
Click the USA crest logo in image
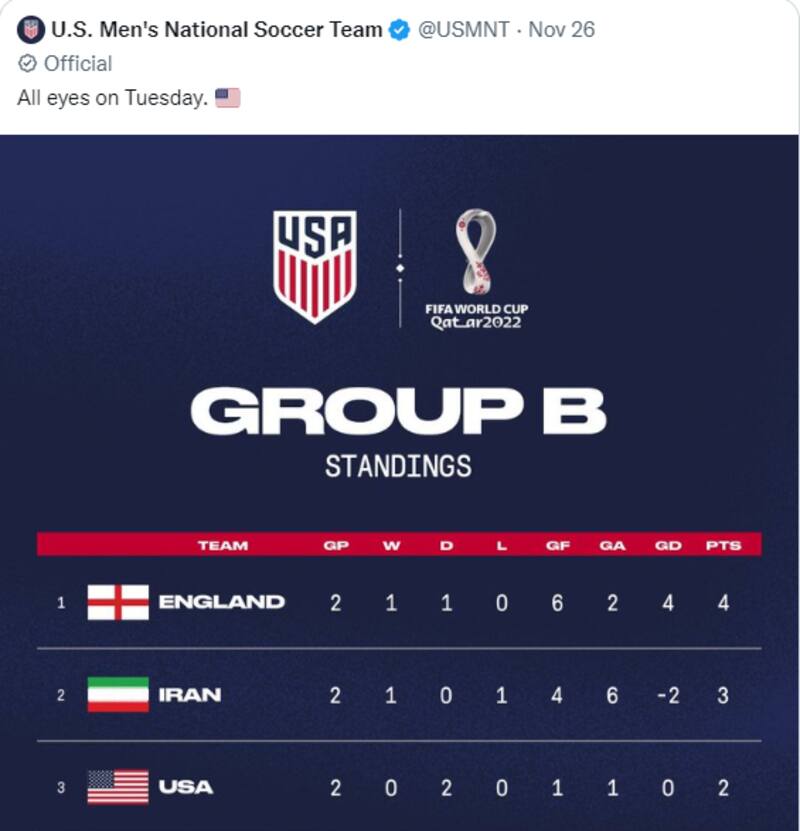pos(315,265)
